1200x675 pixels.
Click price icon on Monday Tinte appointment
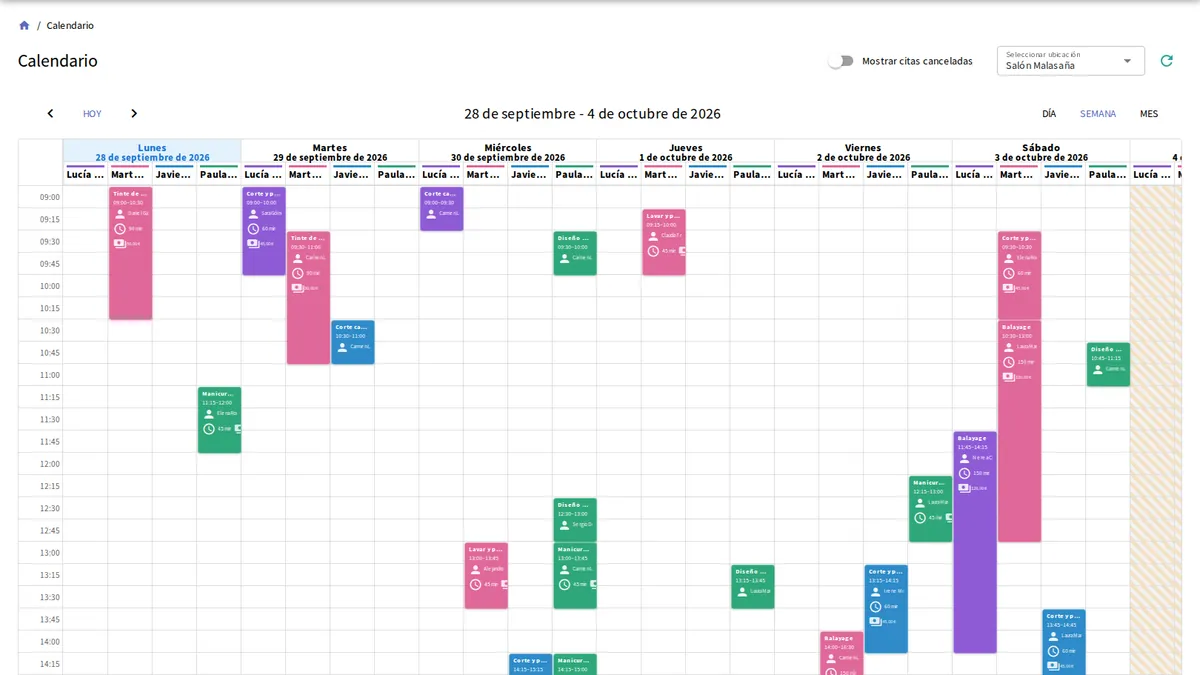pos(120,243)
